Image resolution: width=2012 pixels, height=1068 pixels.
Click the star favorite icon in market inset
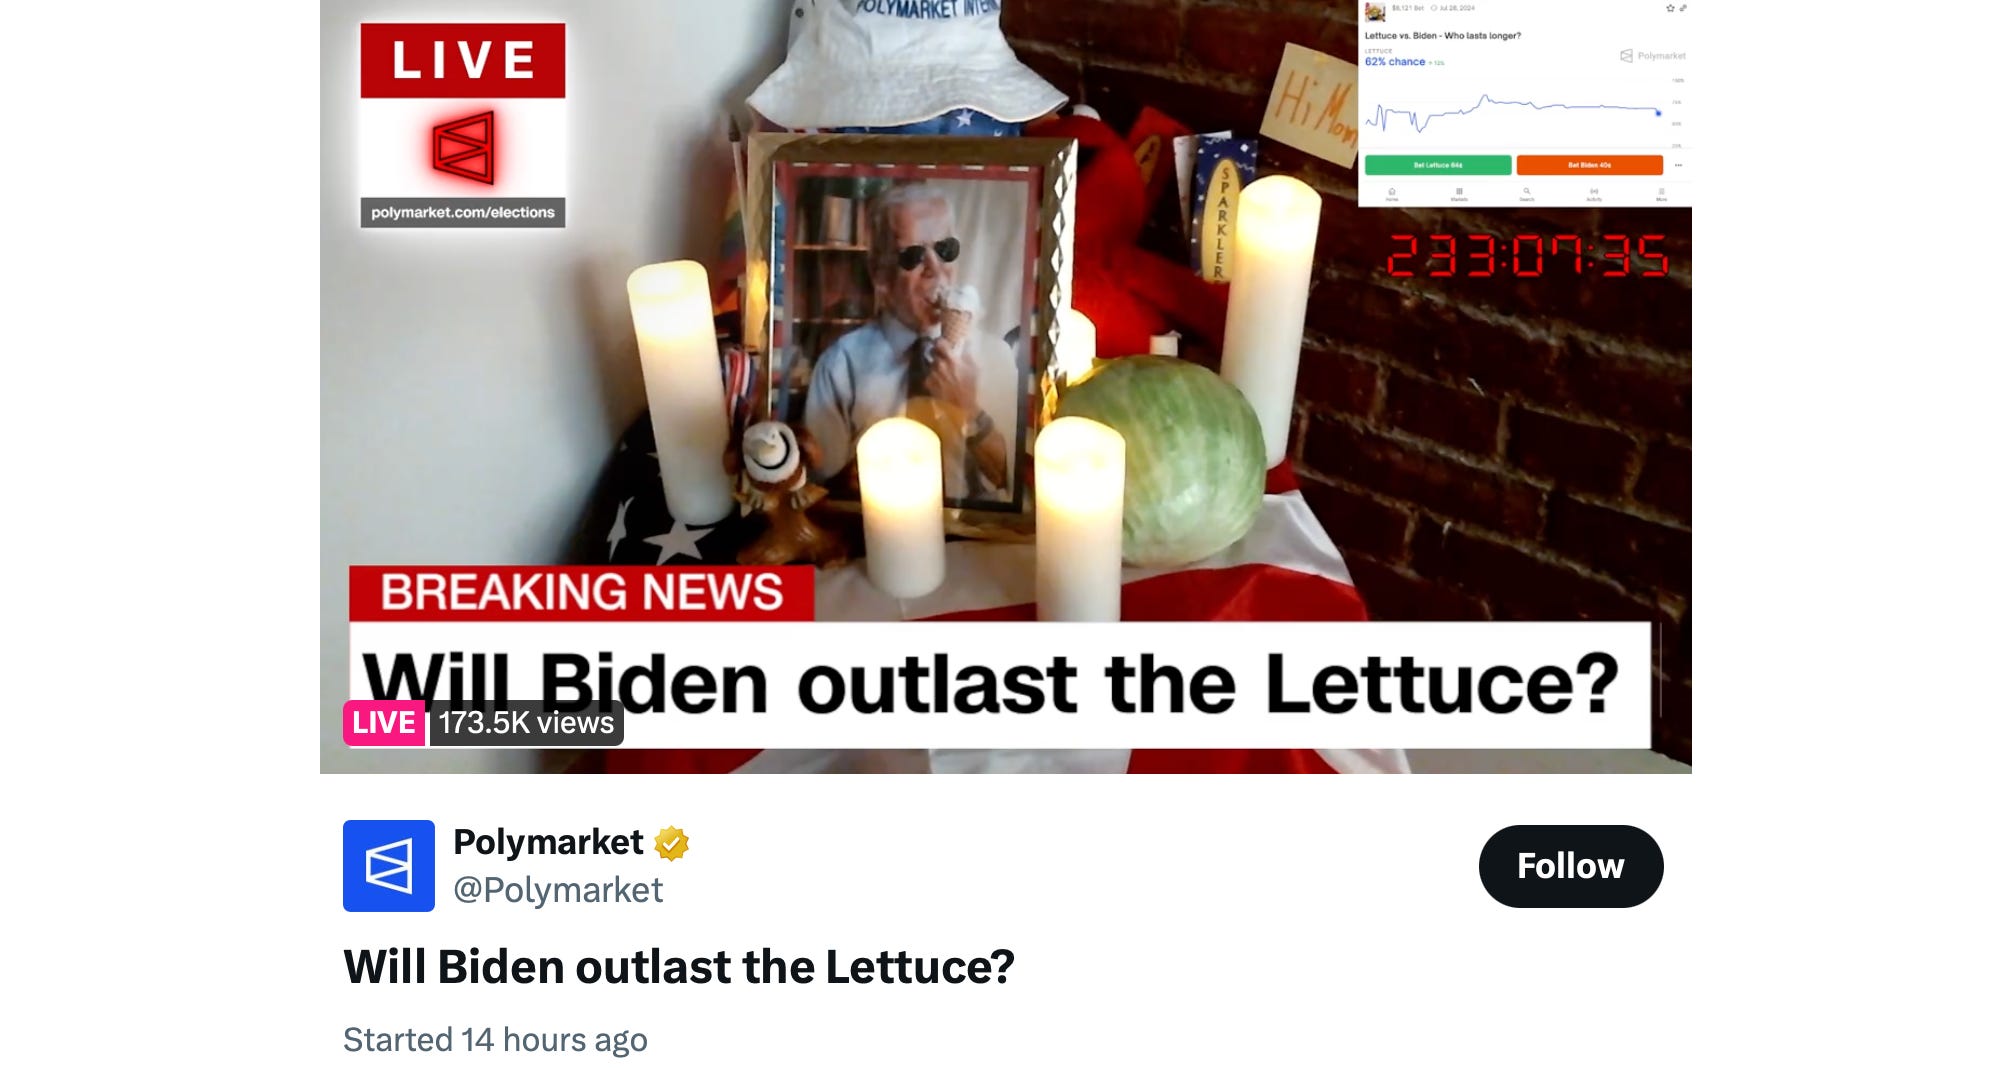coord(1670,8)
